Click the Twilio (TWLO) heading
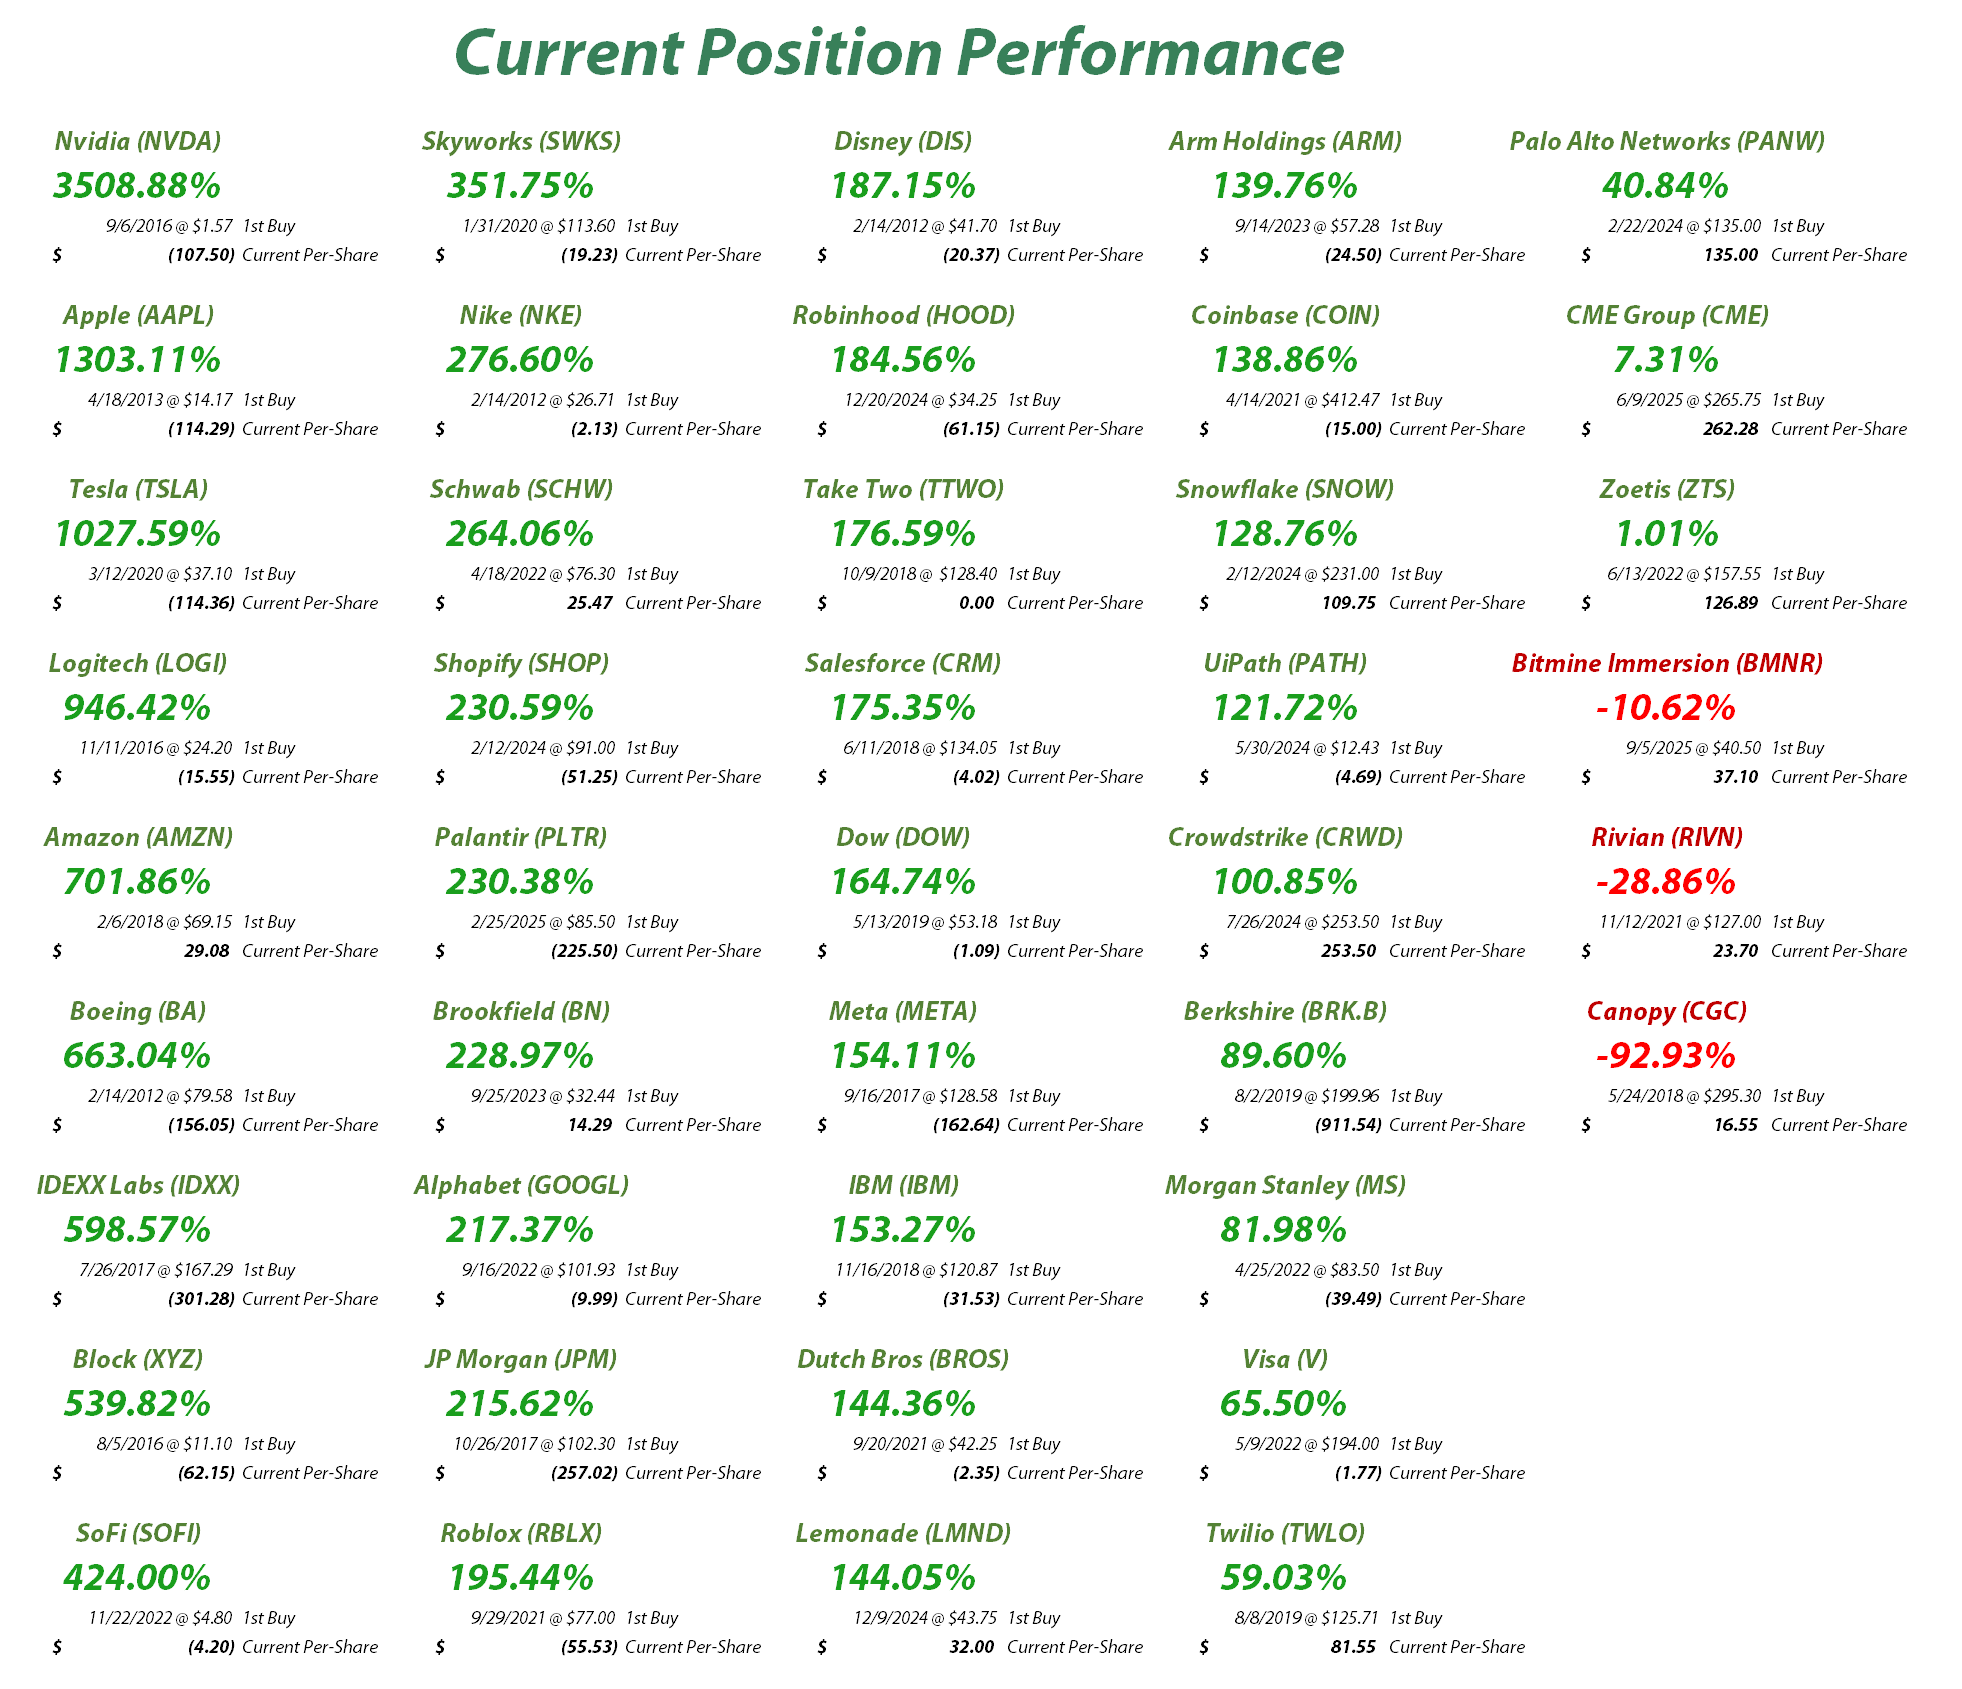This screenshot has height=1689, width=1962. [x=1285, y=1534]
